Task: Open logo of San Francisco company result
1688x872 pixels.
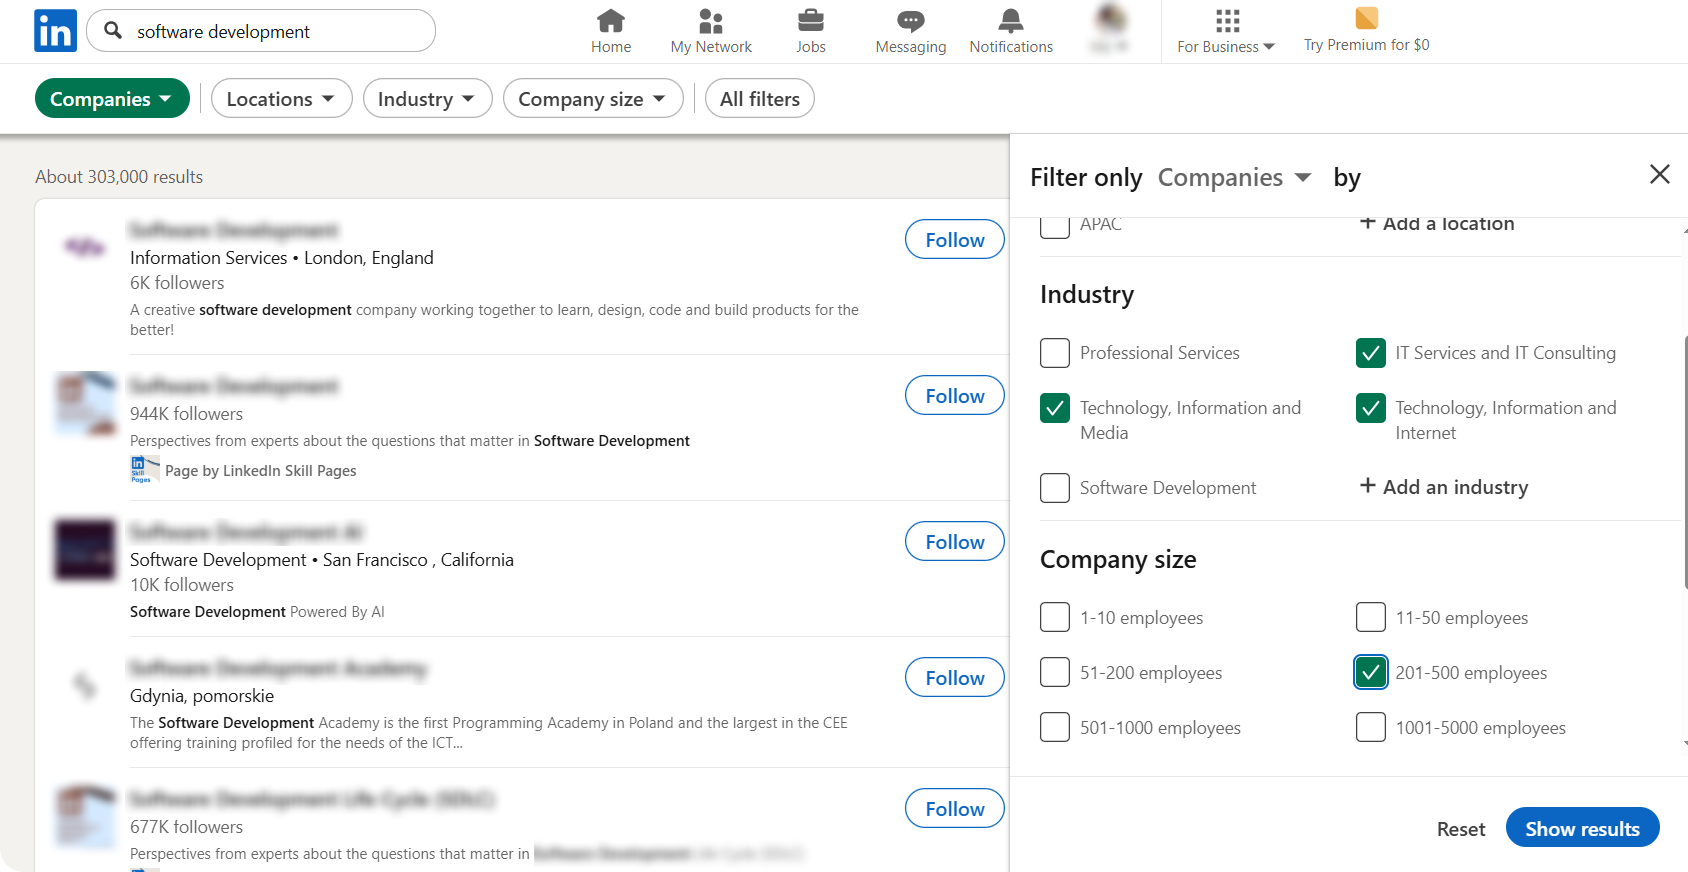Action: (85, 550)
